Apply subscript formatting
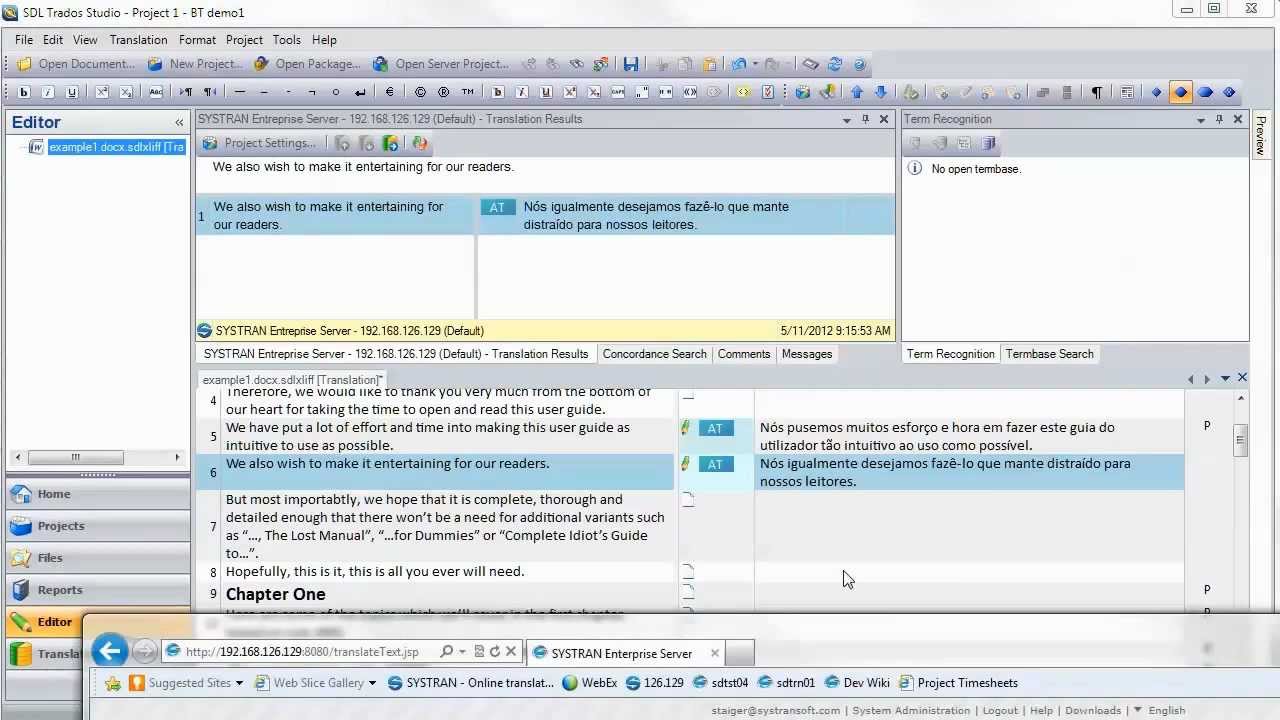The height and width of the screenshot is (720, 1280). 126,92
